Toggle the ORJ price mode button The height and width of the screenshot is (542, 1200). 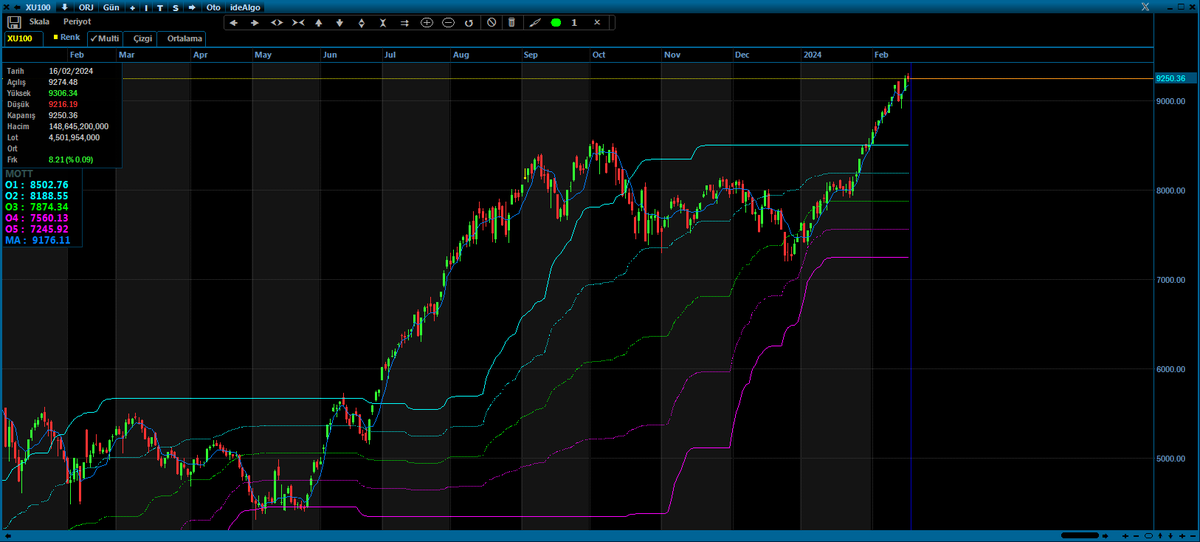[86, 7]
